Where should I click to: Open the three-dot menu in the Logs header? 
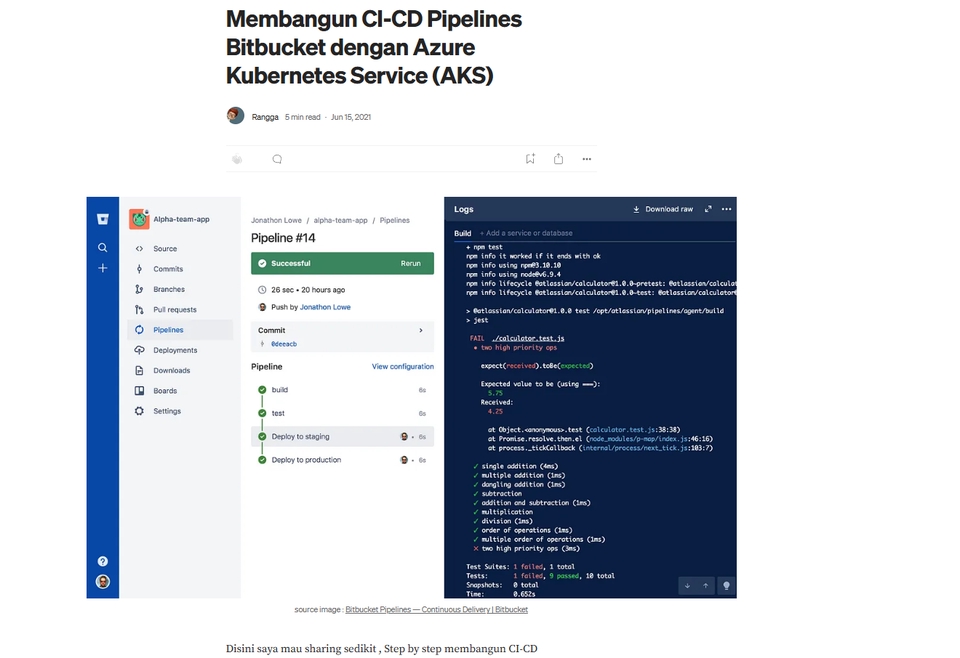(726, 209)
